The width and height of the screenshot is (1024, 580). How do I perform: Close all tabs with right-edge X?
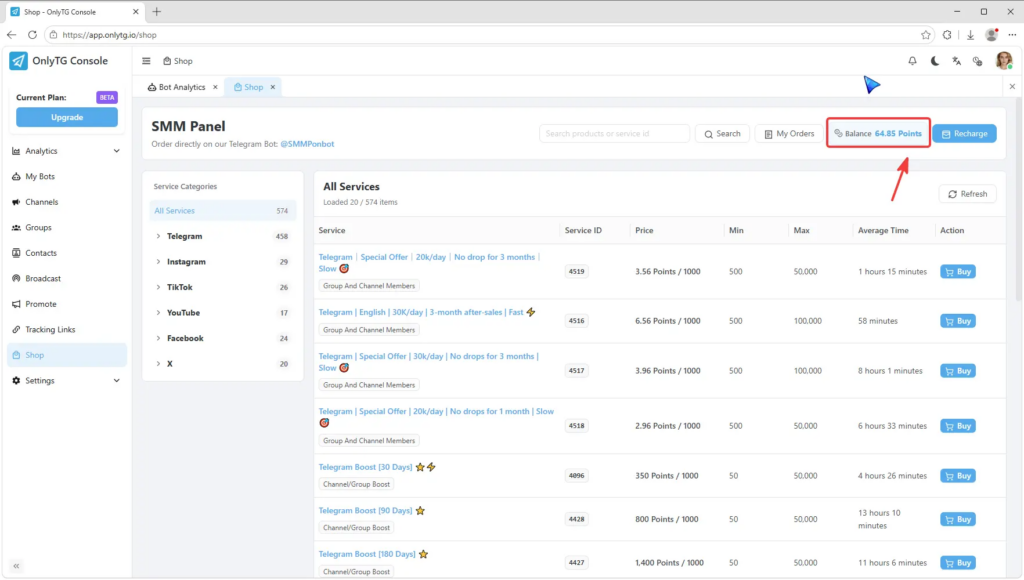[x=1012, y=86]
